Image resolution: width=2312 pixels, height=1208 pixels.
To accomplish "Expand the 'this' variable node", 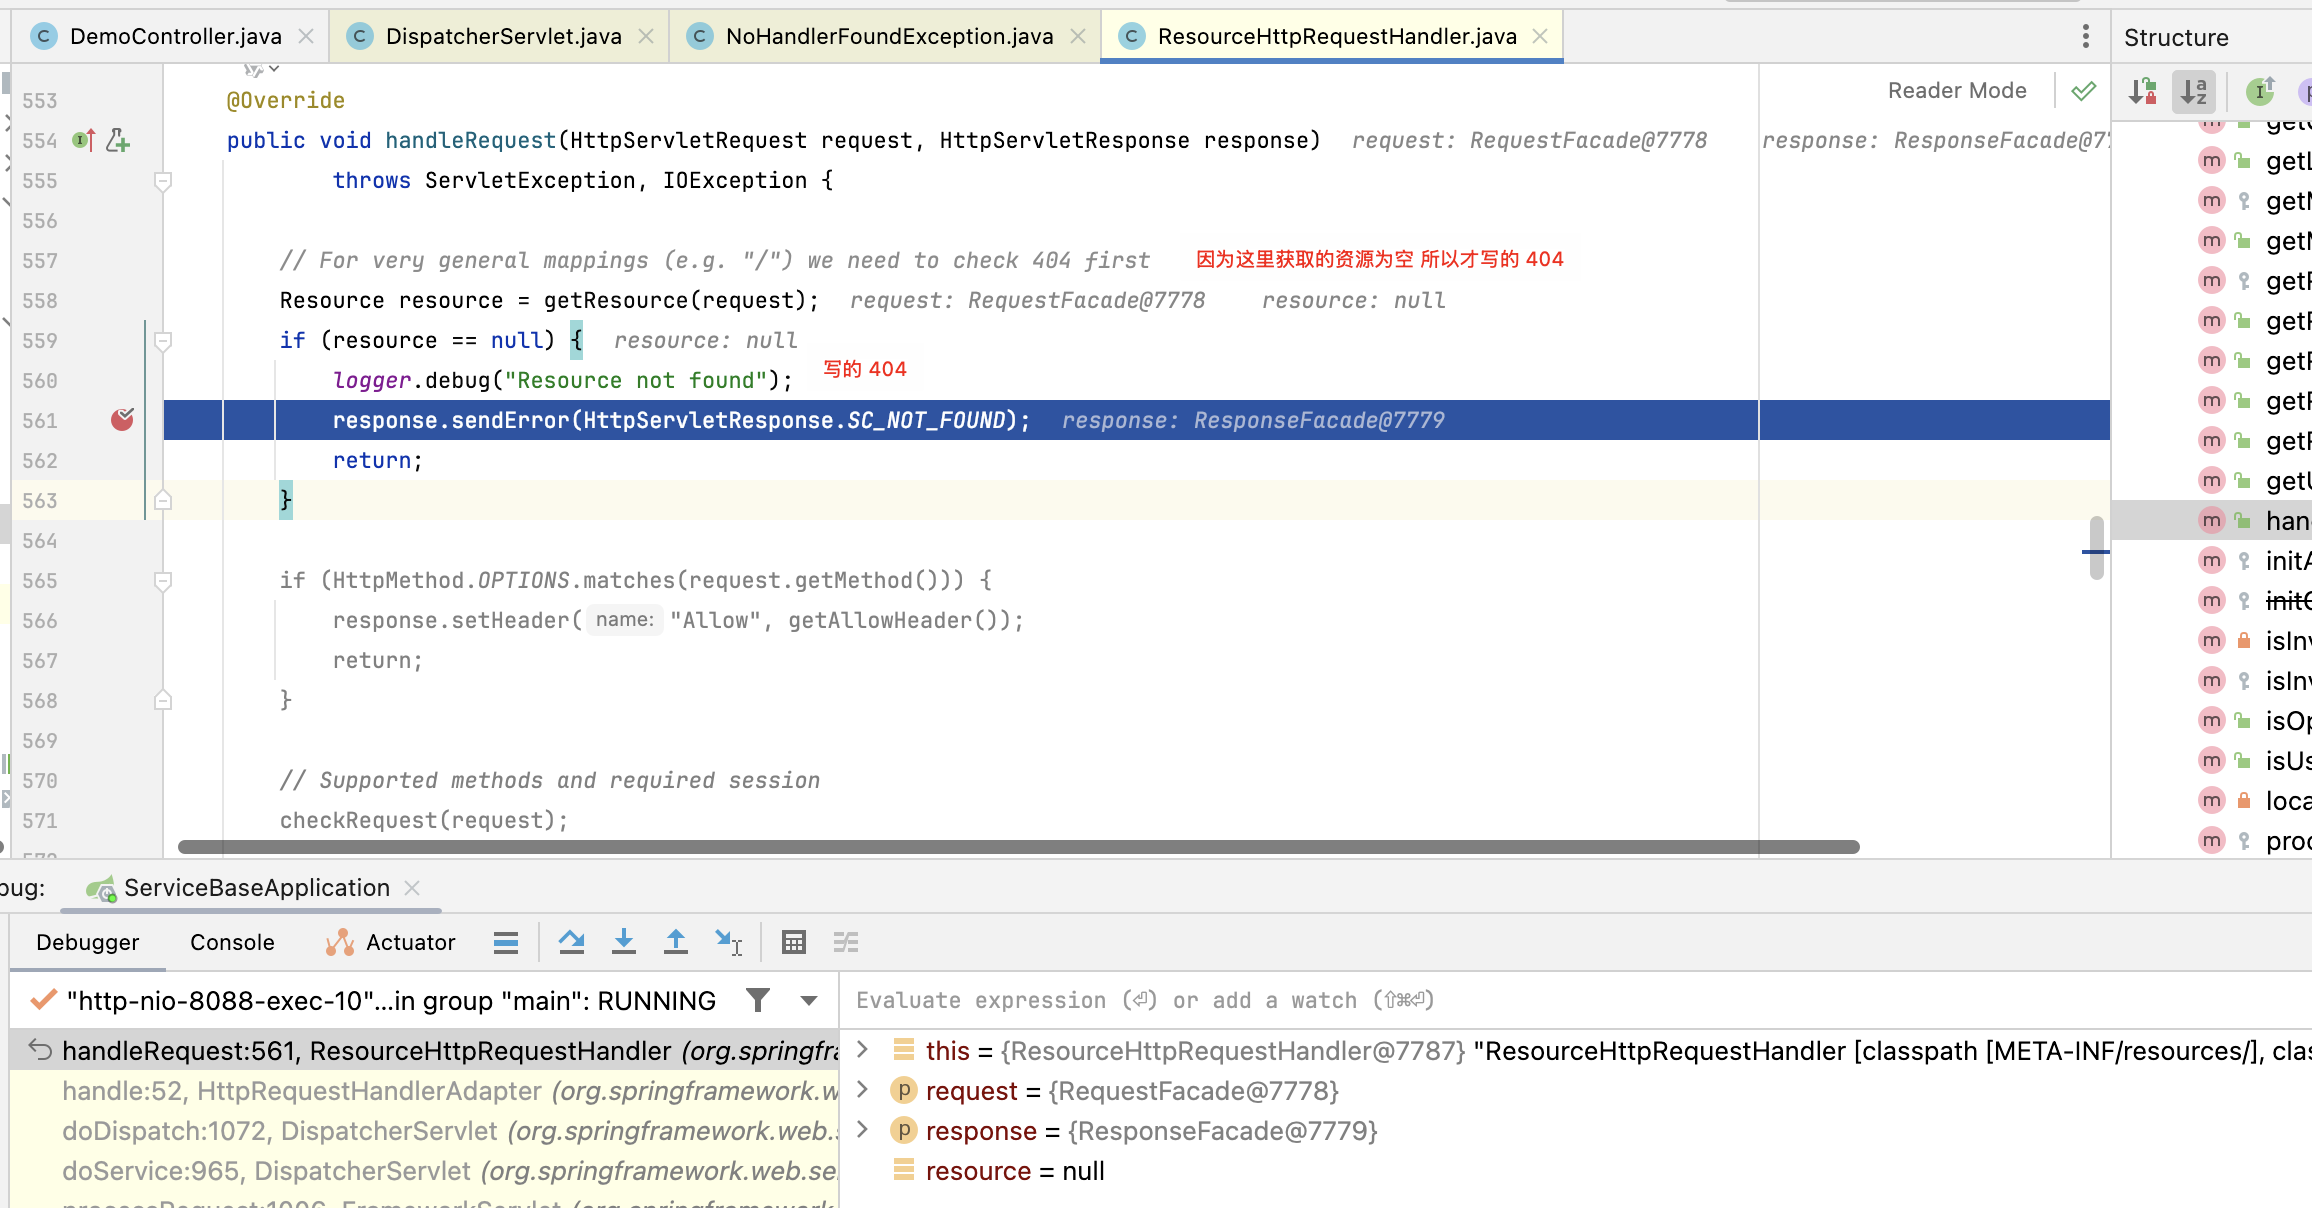I will [x=863, y=1050].
